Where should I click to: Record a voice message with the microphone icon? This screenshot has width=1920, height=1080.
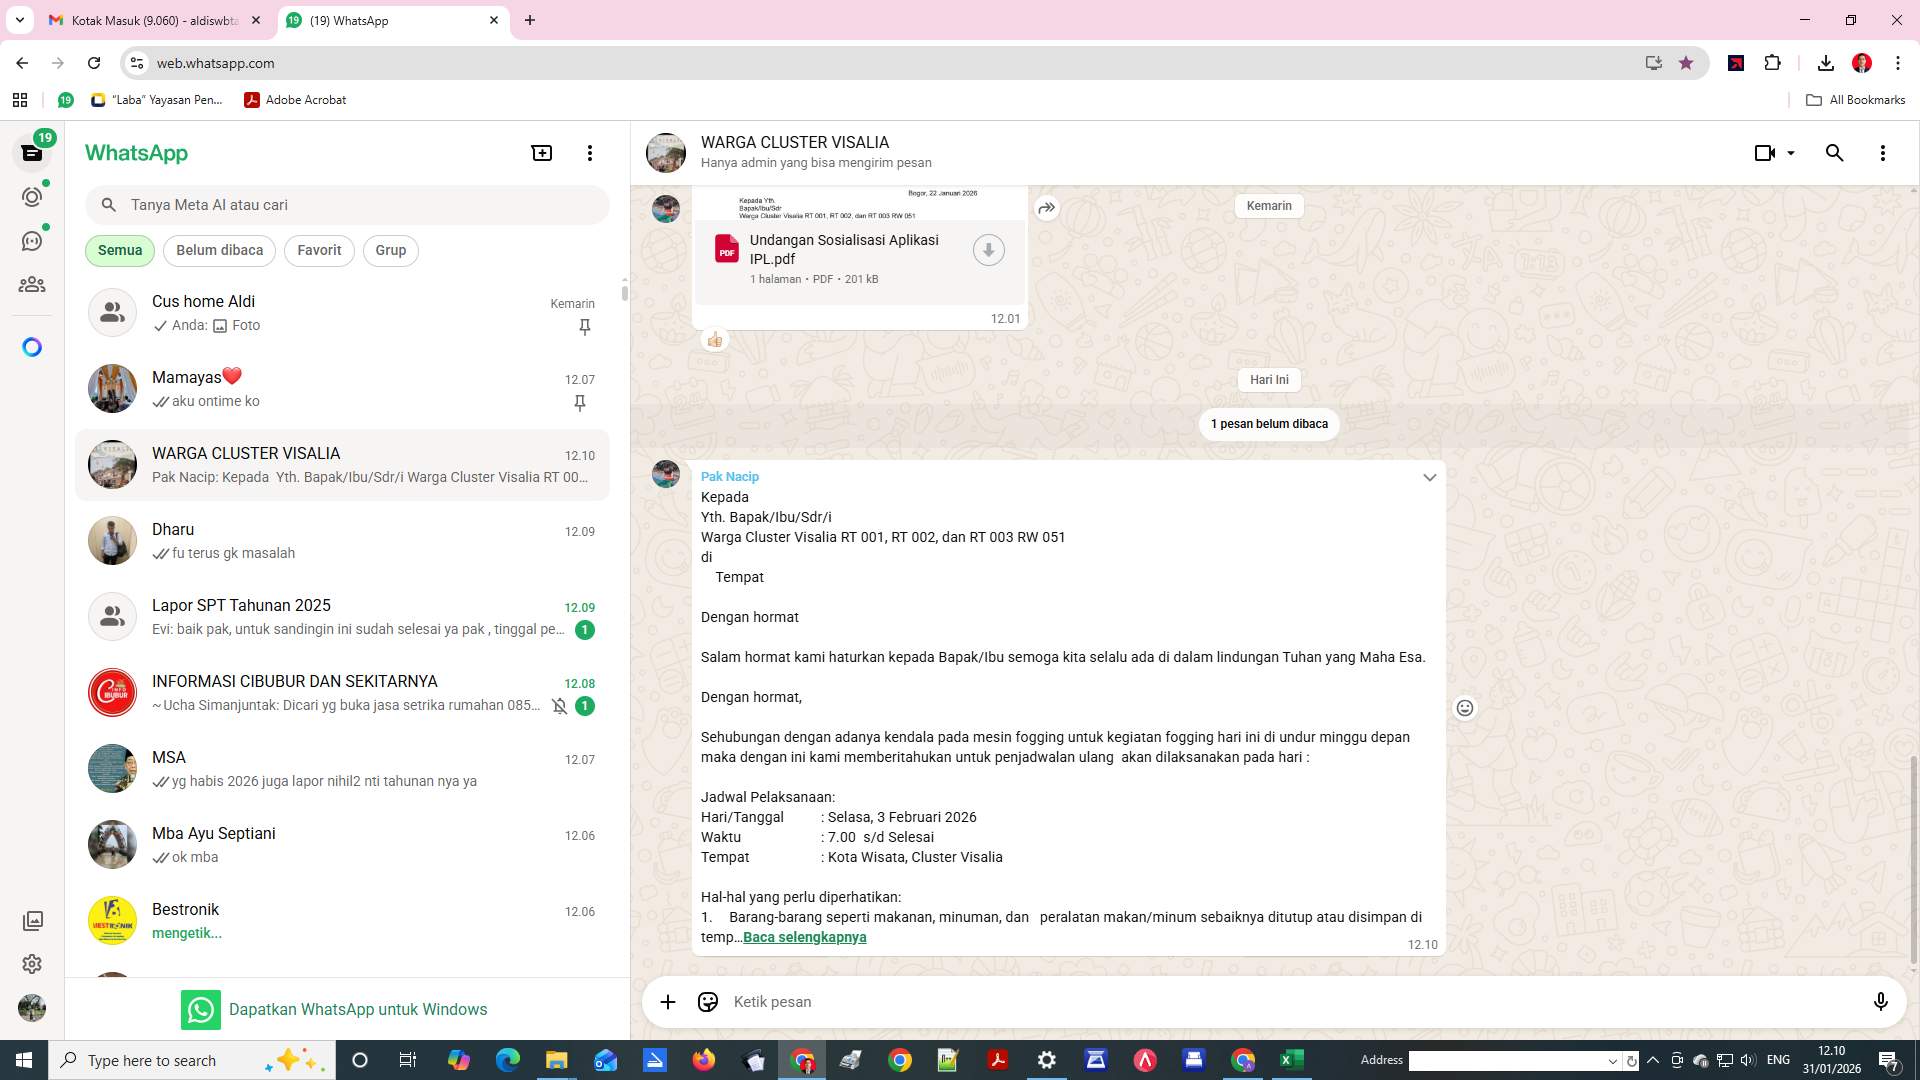1881,1001
